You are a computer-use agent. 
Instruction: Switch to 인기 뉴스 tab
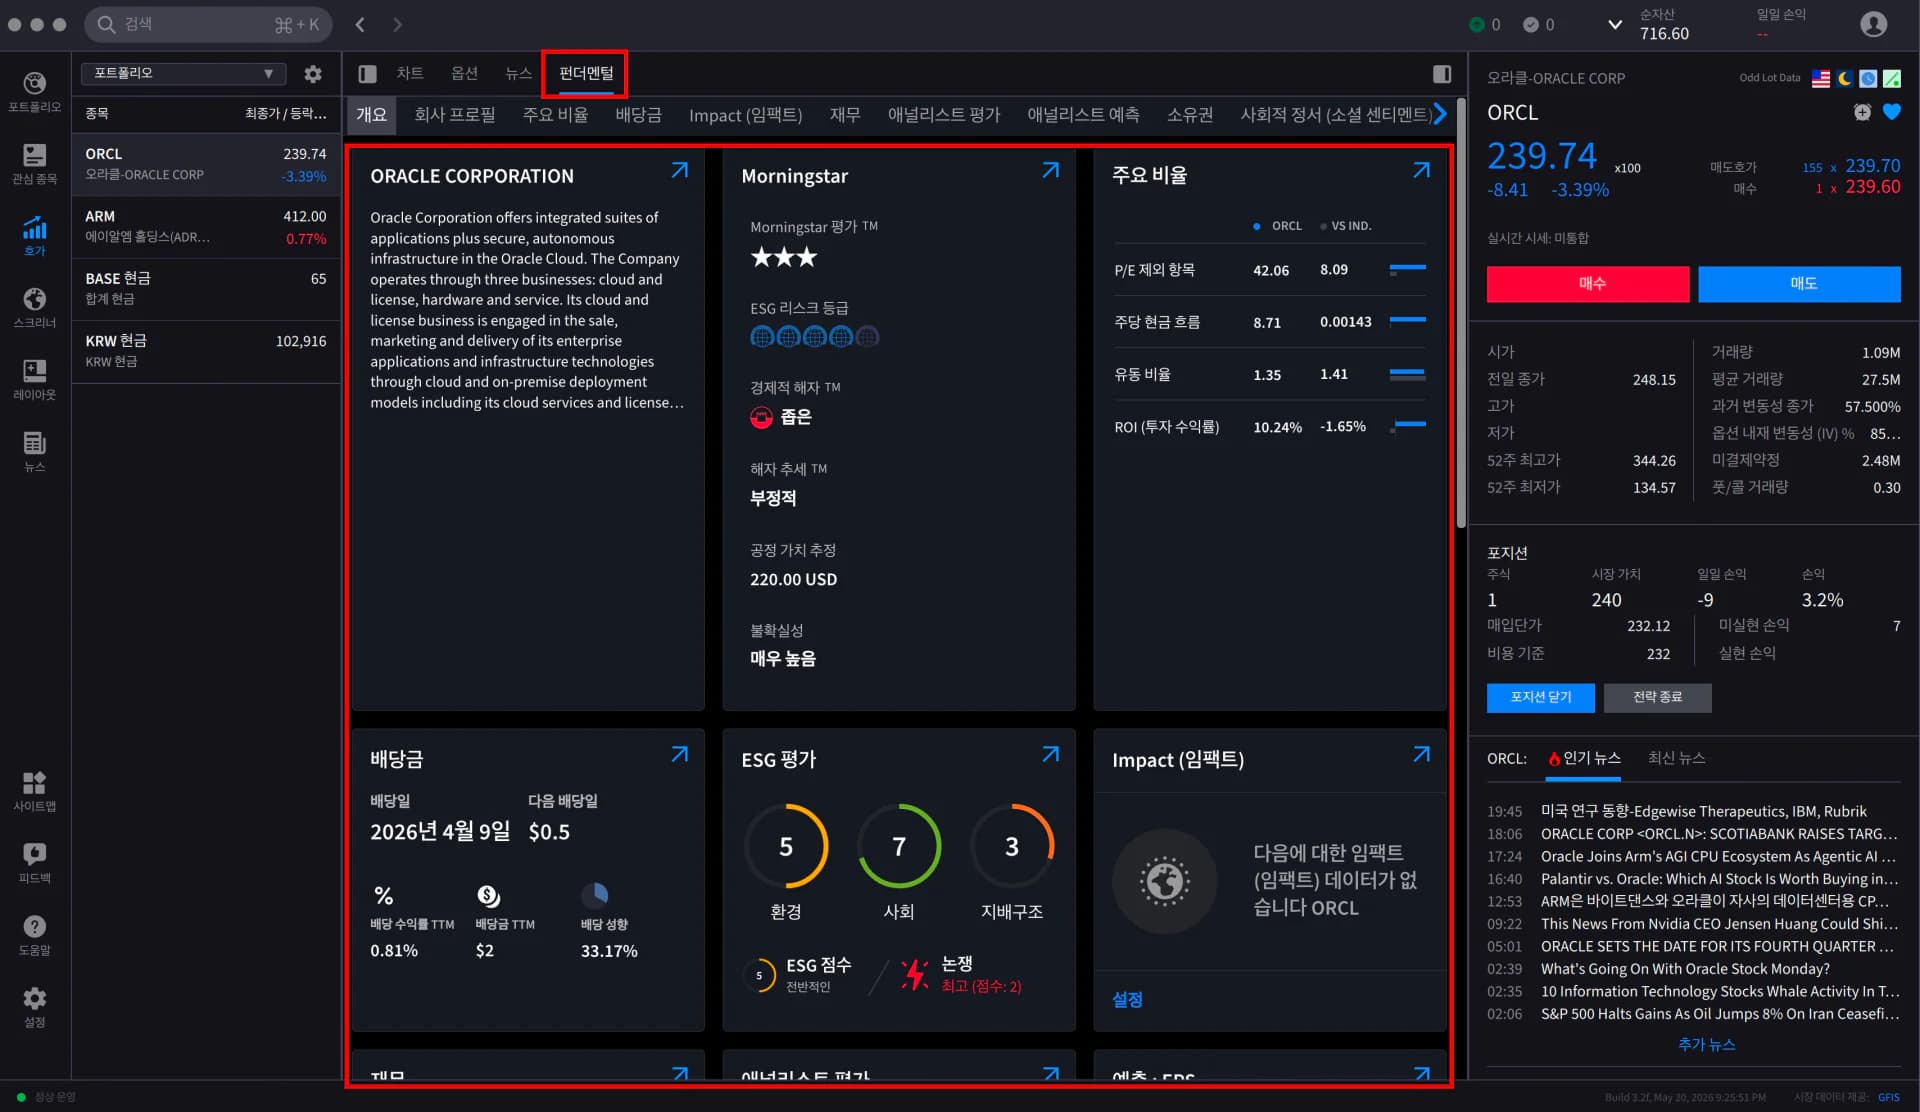1584,758
